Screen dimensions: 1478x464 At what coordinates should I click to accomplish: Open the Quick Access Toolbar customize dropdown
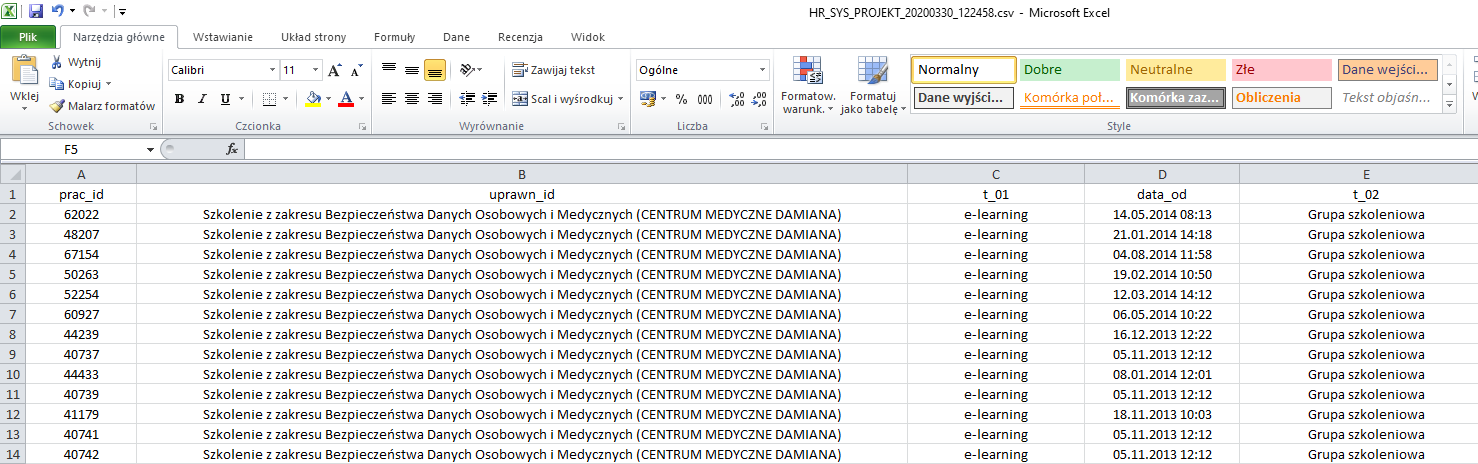(122, 13)
